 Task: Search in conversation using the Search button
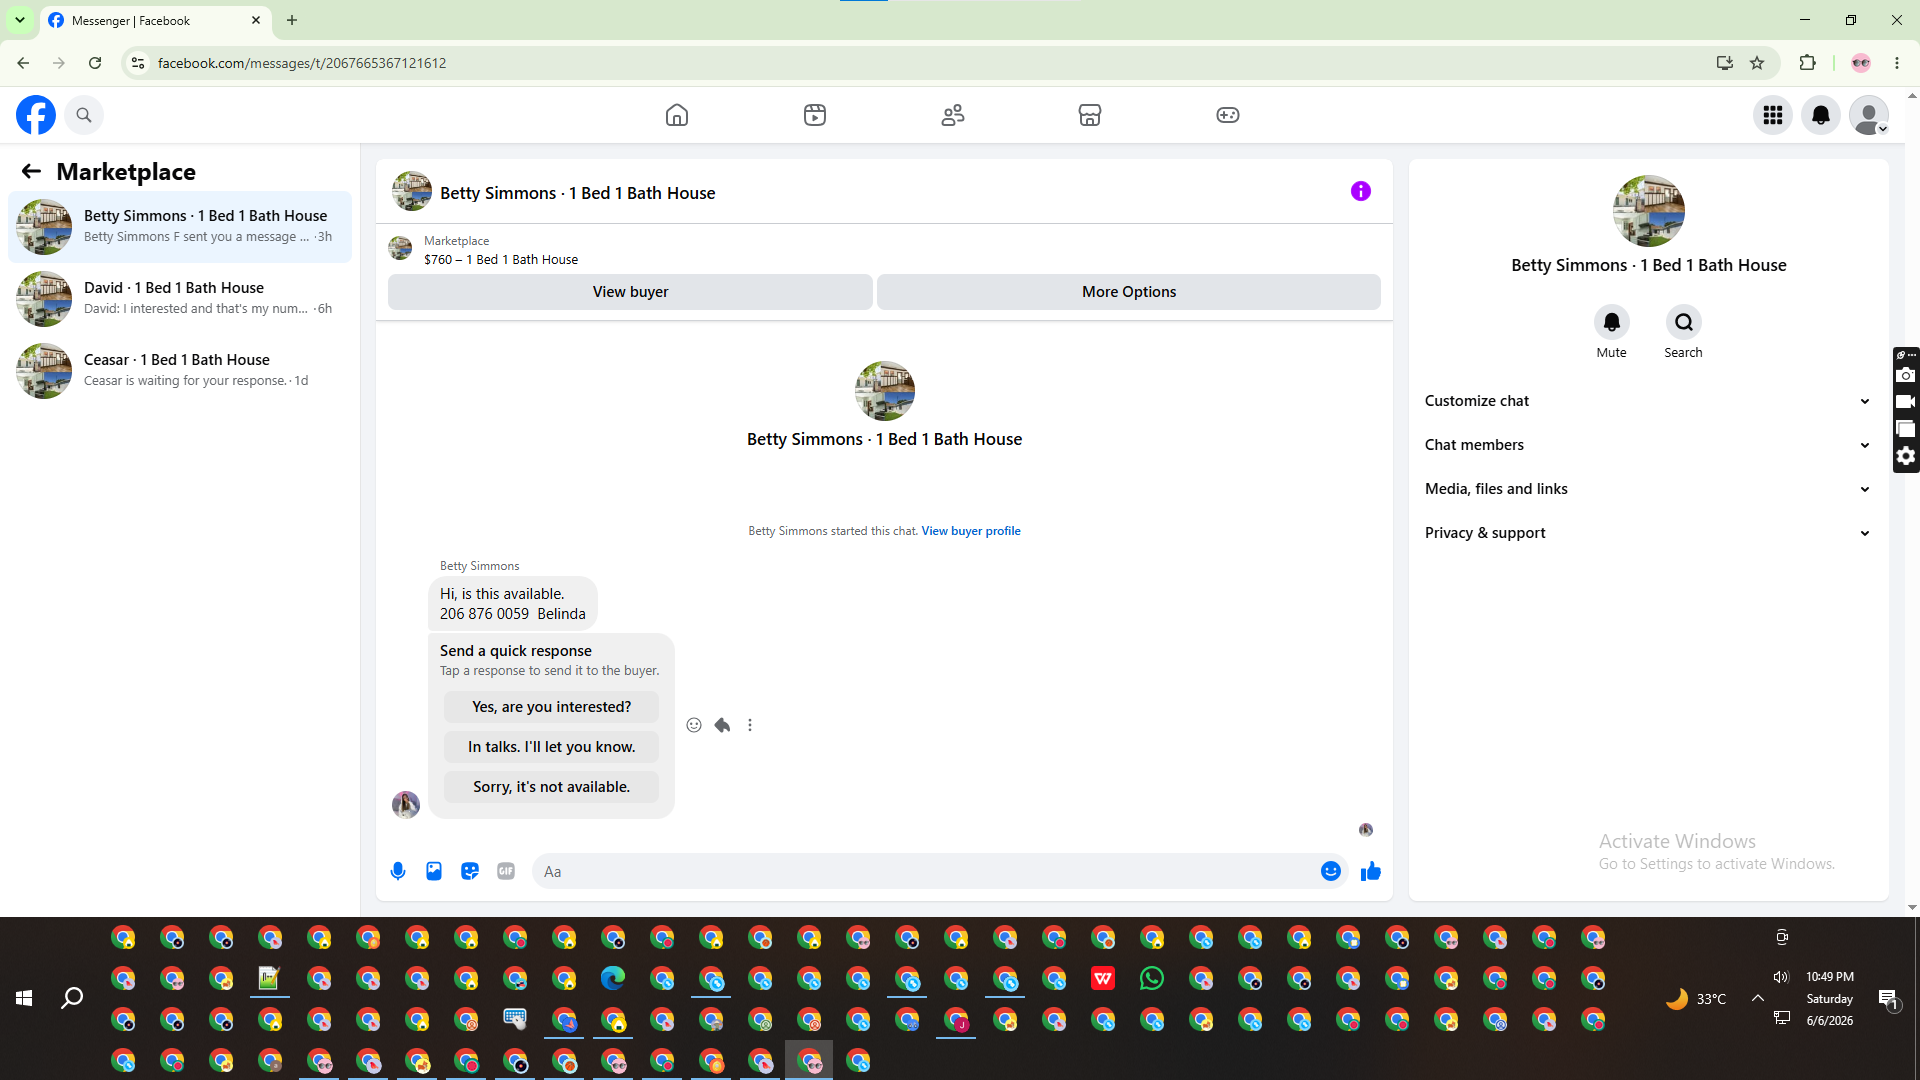pos(1684,322)
